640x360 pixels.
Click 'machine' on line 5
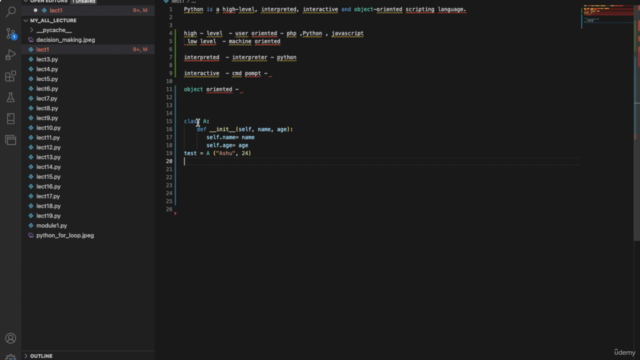click(240, 41)
